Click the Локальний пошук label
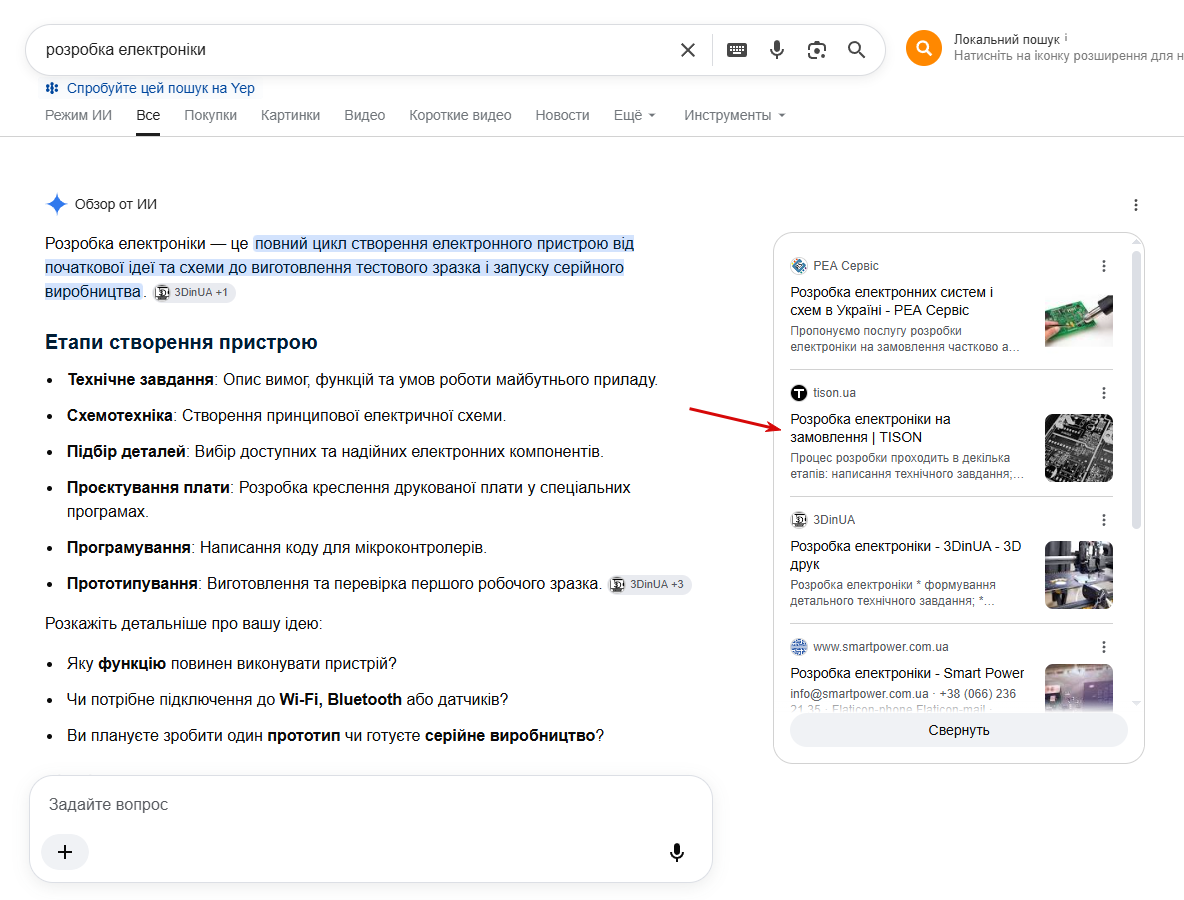 (1007, 39)
